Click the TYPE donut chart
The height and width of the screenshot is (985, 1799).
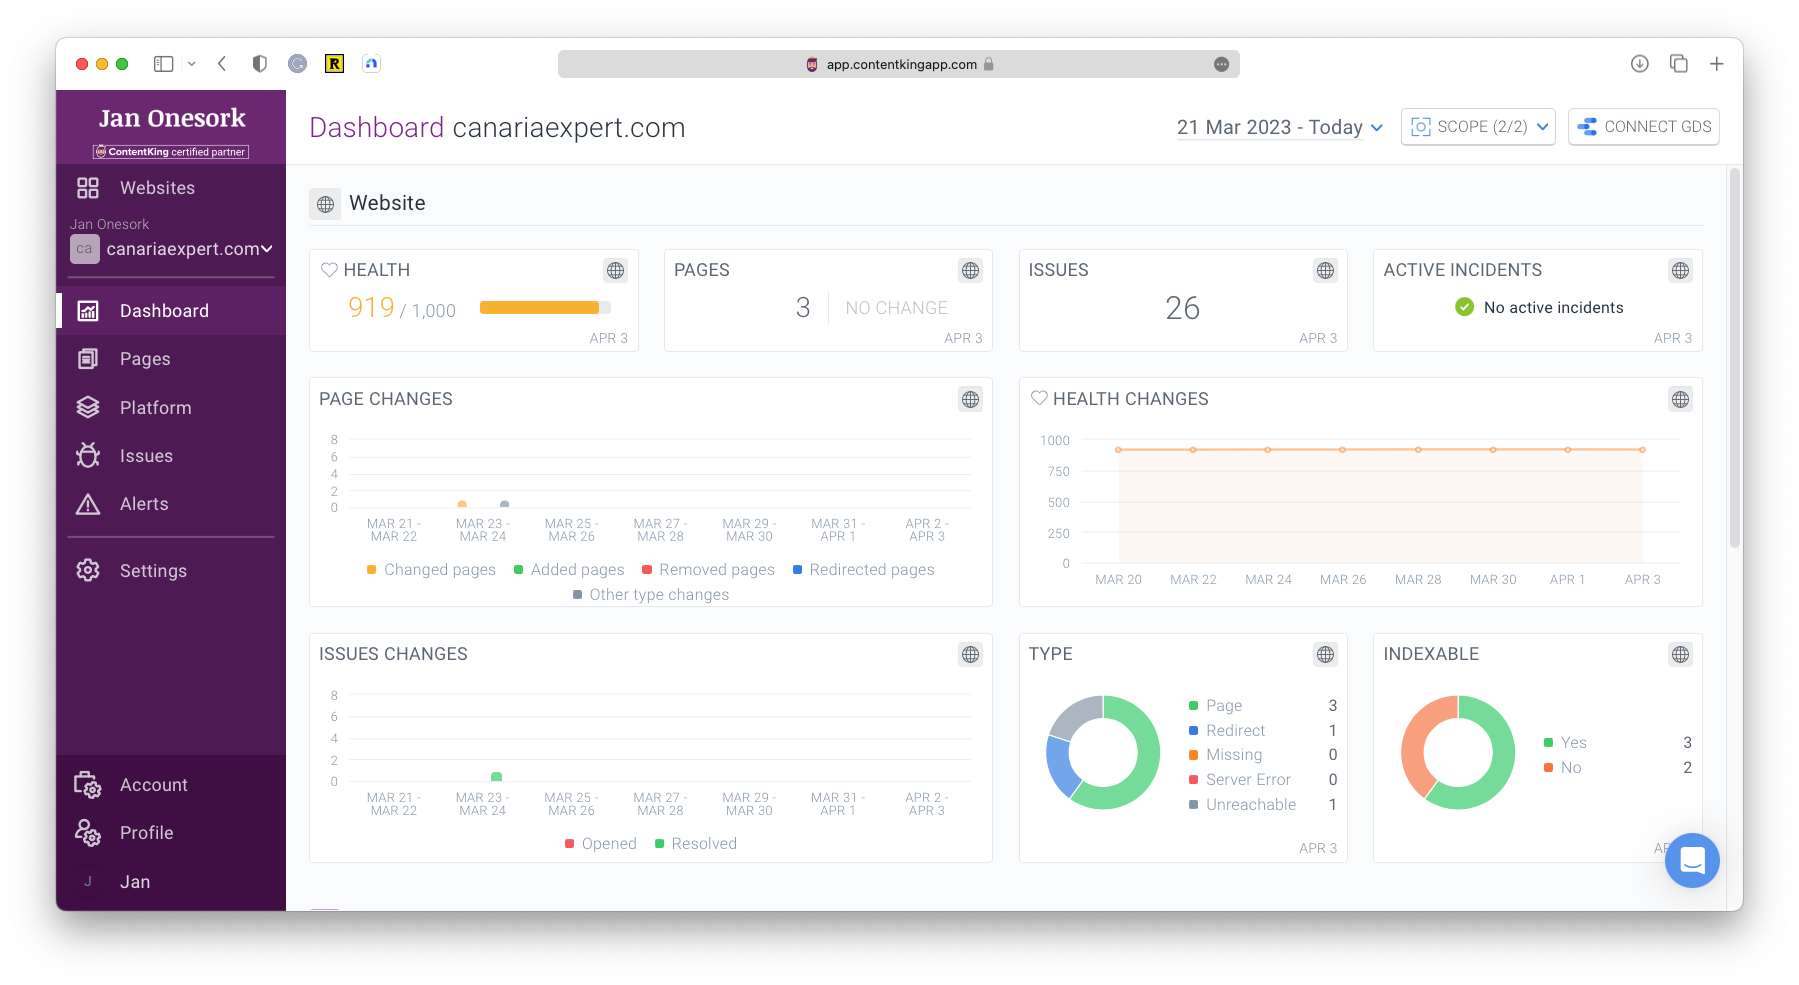point(1103,752)
